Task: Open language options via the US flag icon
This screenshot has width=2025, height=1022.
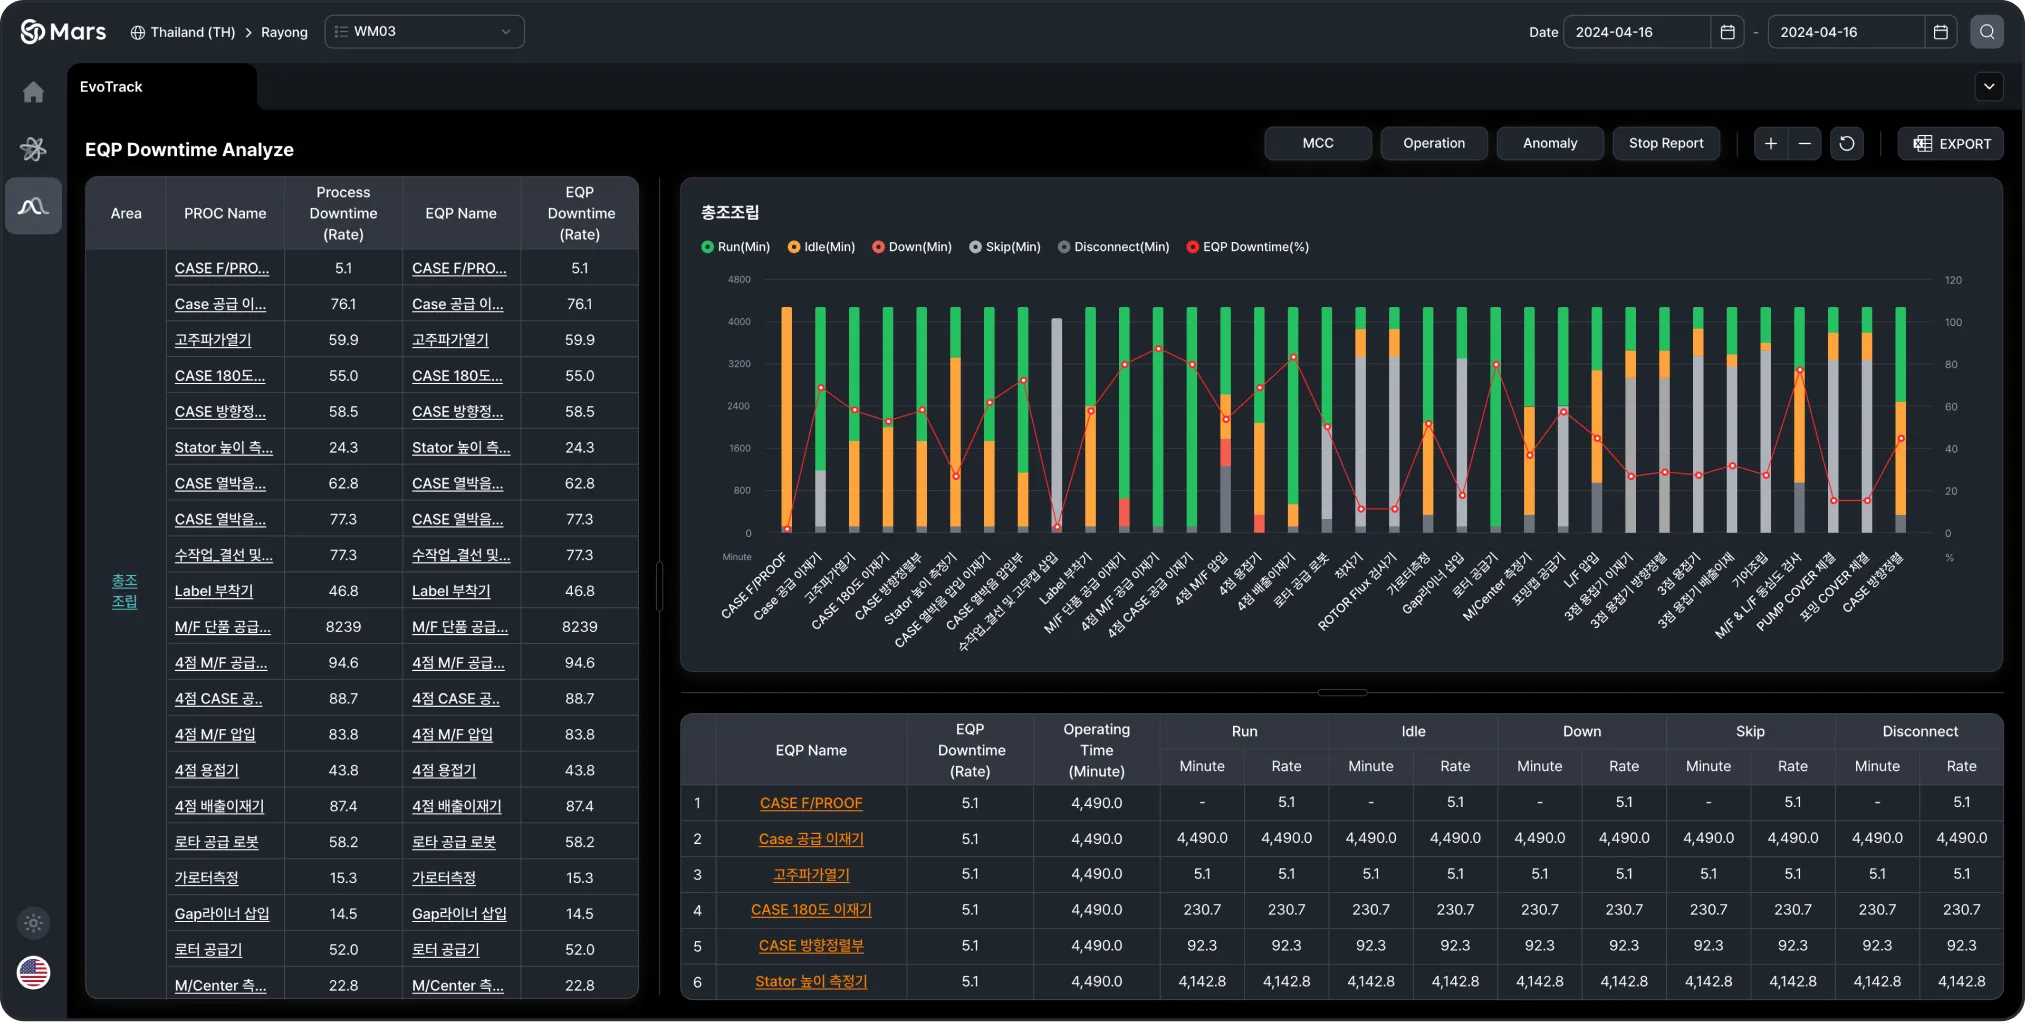Action: tap(33, 972)
